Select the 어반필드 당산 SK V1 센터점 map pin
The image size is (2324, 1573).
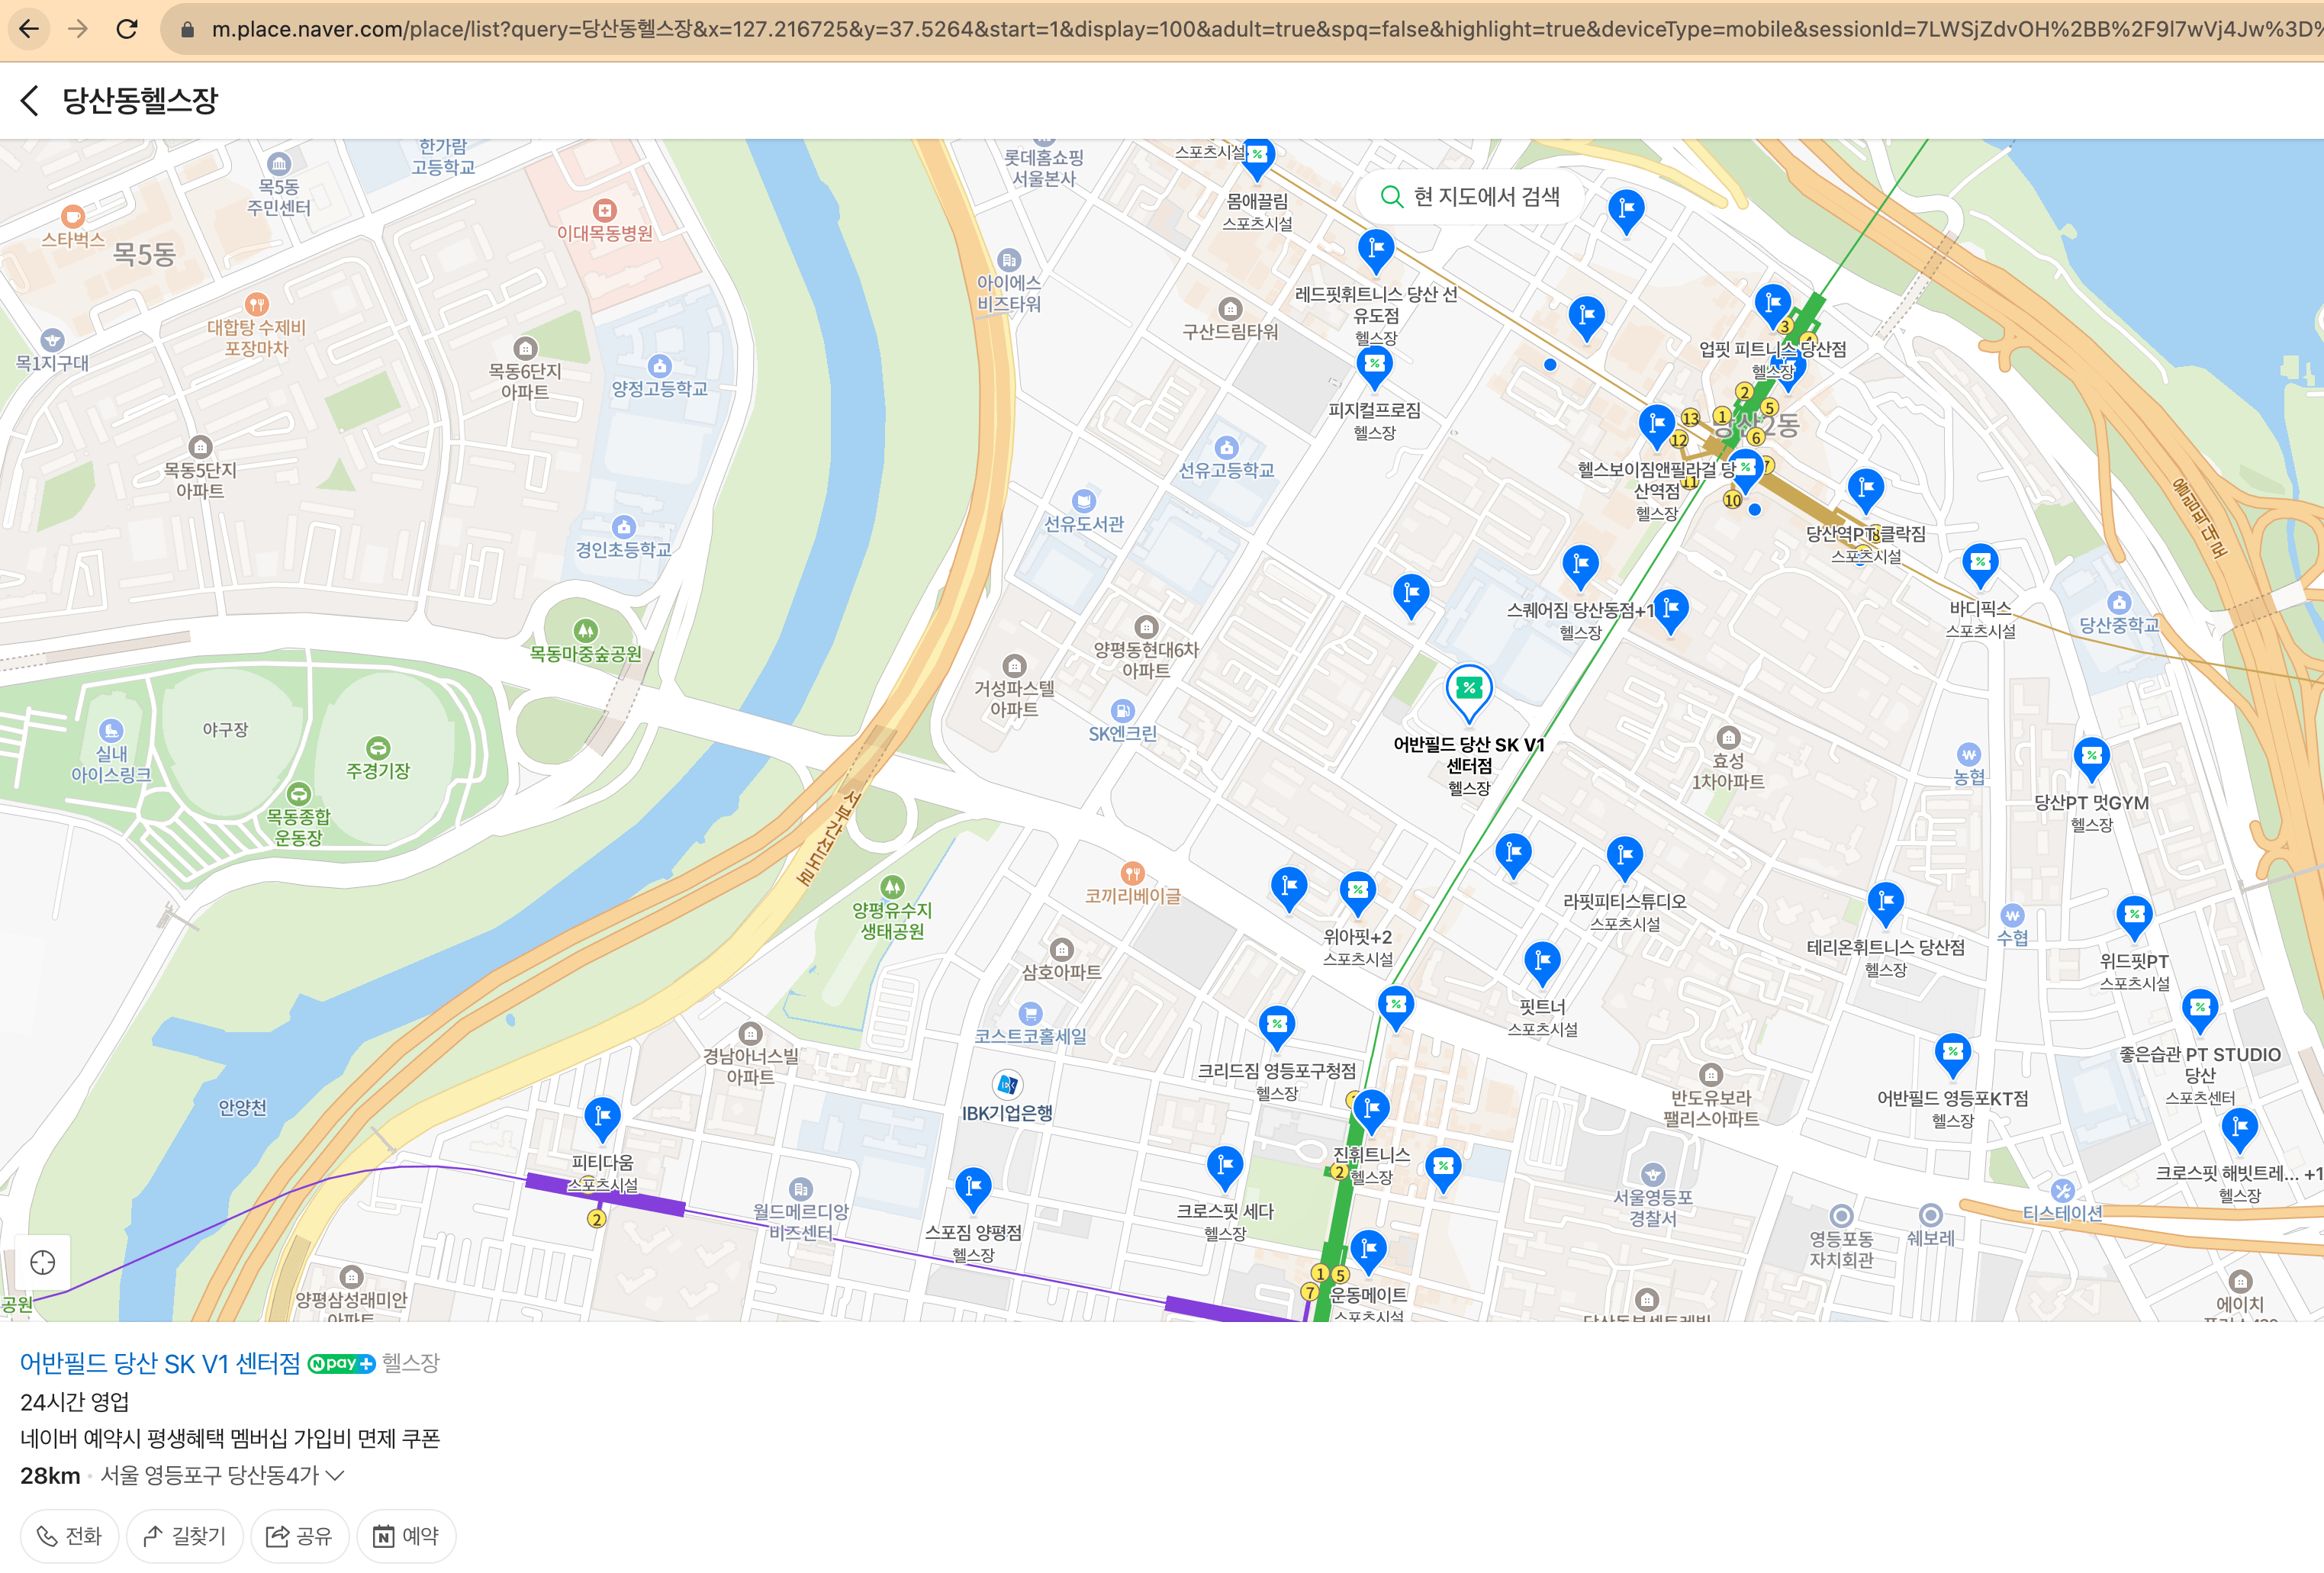[1469, 692]
